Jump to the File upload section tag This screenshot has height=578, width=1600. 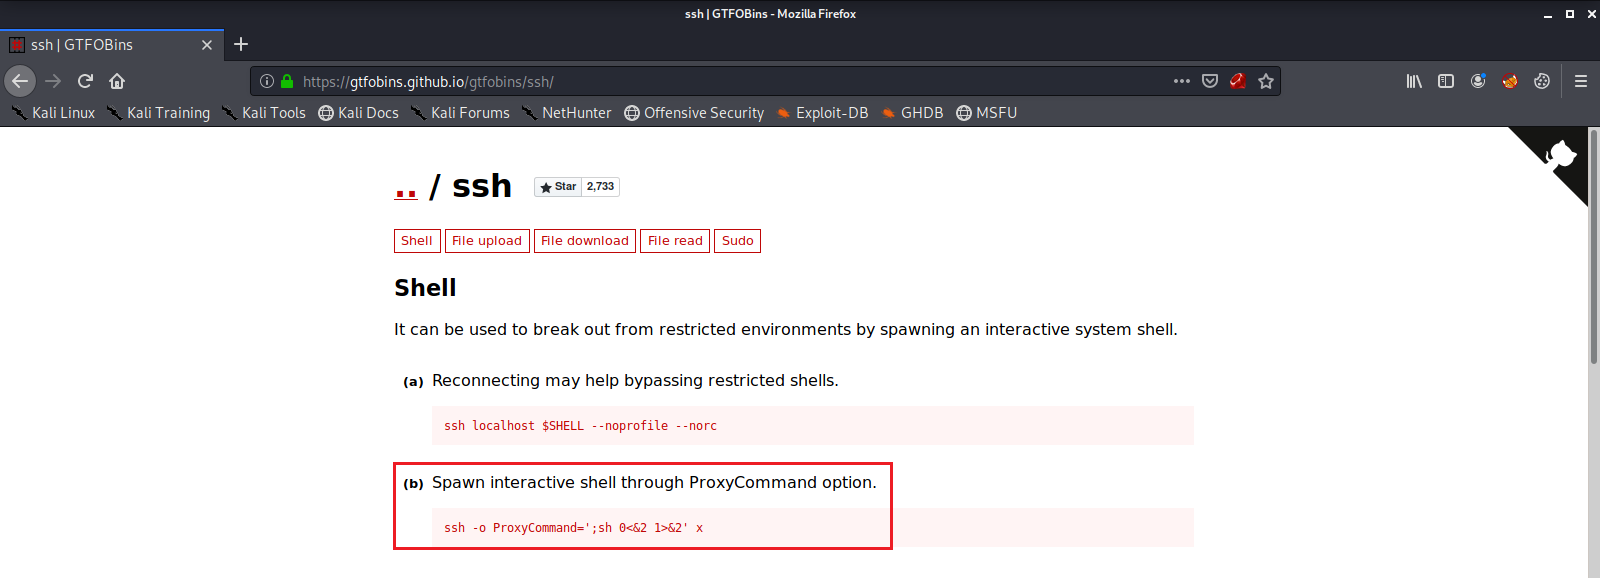[487, 241]
